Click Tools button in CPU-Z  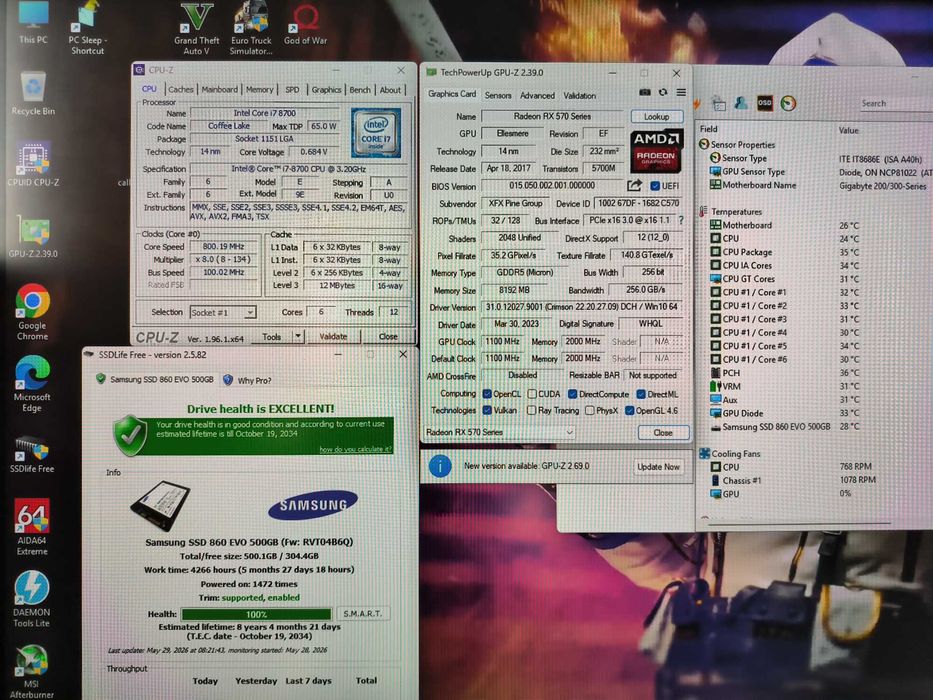[x=272, y=337]
